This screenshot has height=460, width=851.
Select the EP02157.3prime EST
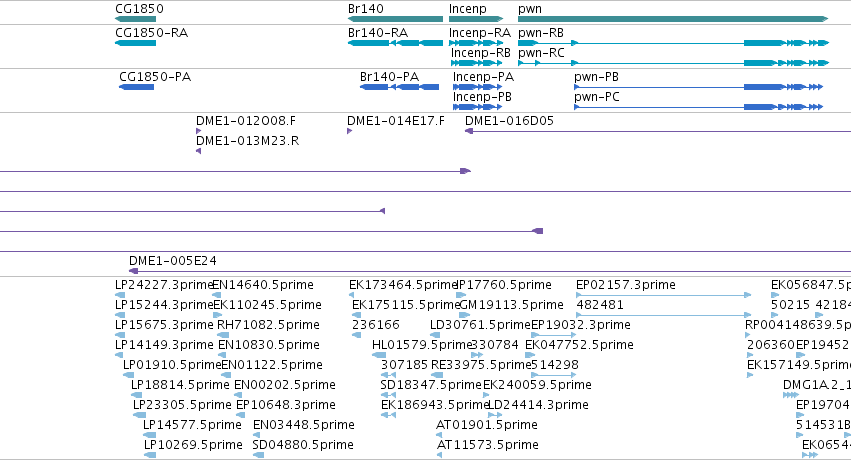[664, 295]
